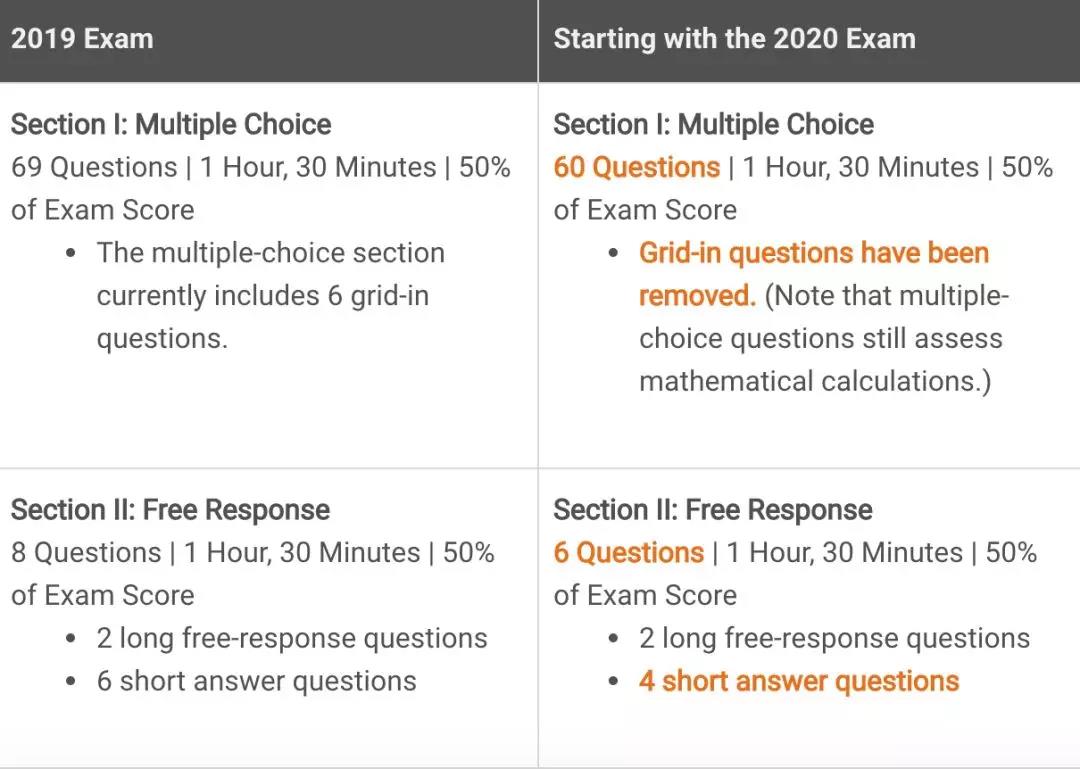Click the orange "6 Questions" text
Image resolution: width=1080 pixels, height=769 pixels.
(628, 553)
